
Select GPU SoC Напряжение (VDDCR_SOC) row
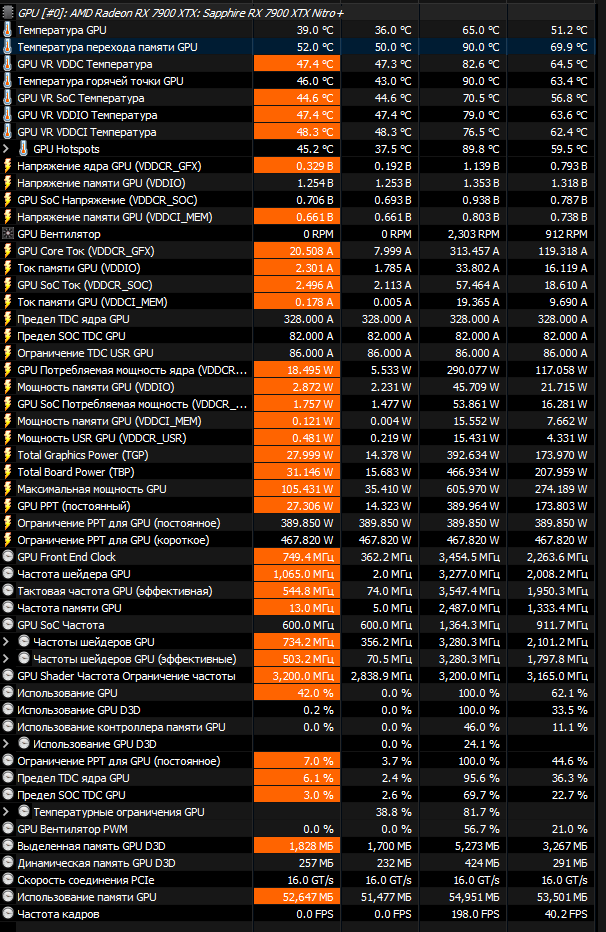click(x=298, y=200)
